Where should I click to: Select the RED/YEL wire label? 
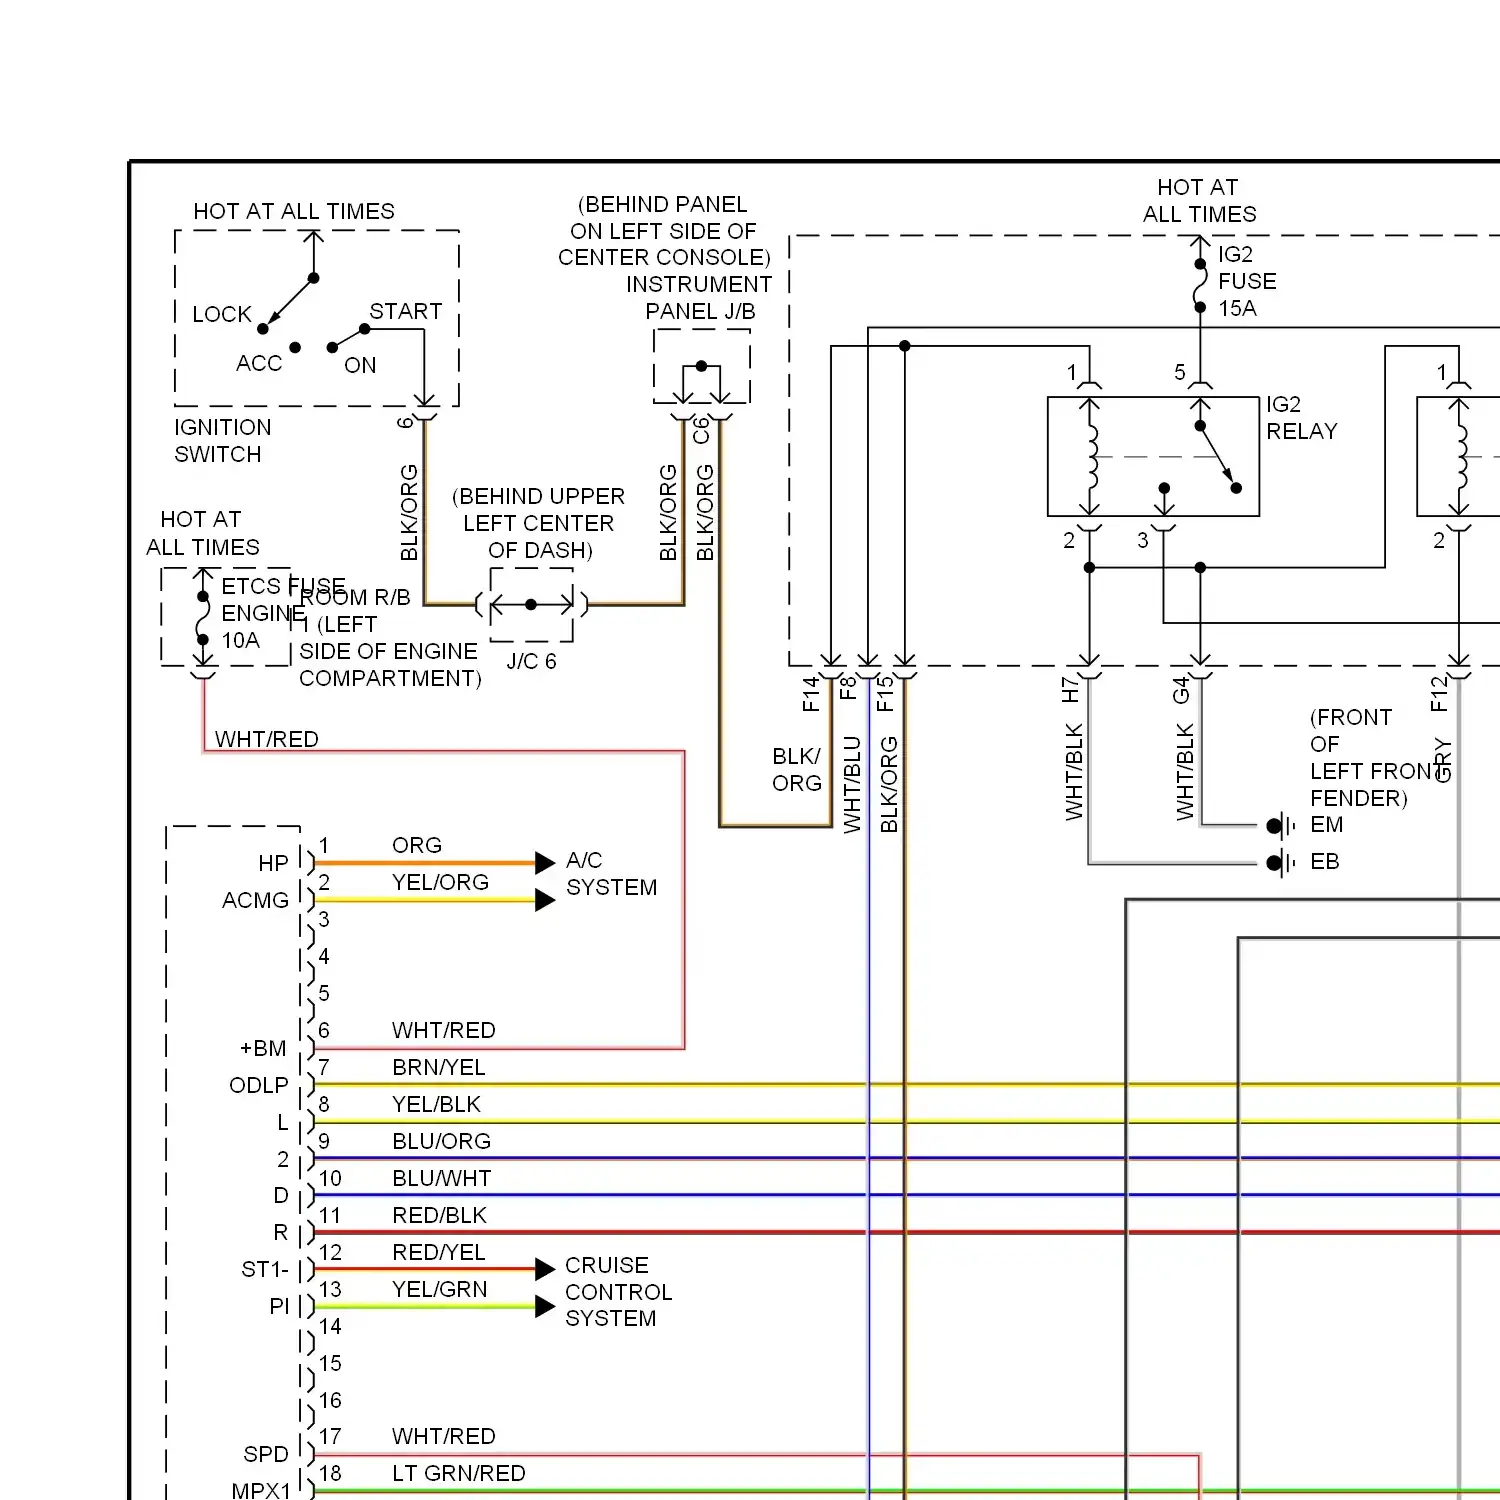[x=438, y=1252]
